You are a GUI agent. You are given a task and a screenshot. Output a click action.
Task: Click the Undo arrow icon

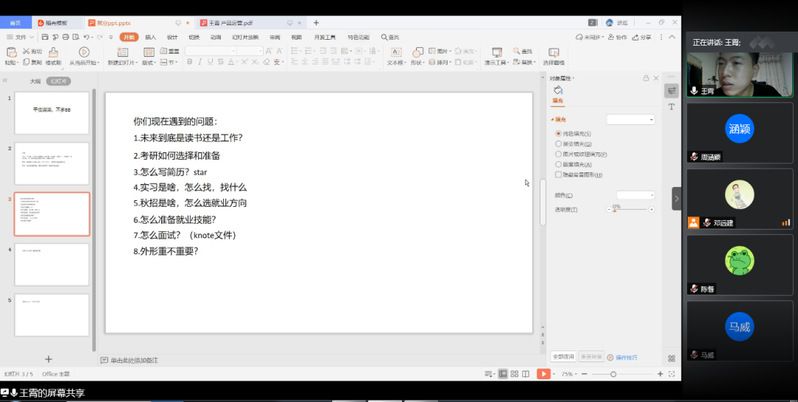pos(87,37)
